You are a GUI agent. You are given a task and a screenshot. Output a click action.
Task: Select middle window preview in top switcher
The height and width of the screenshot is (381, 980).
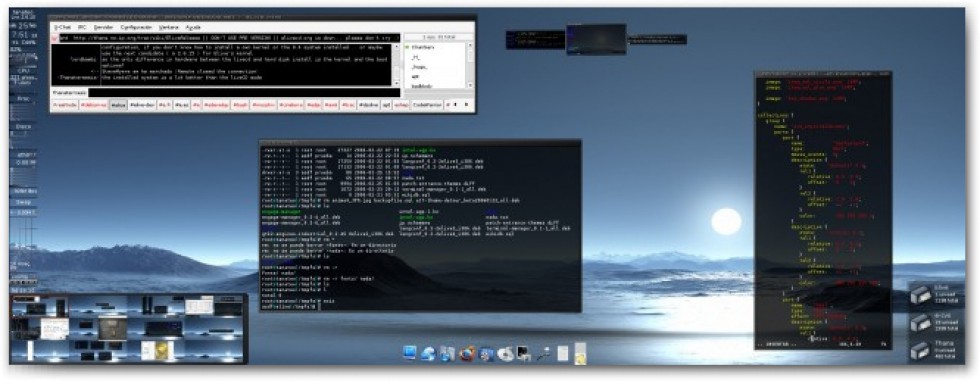[596, 39]
